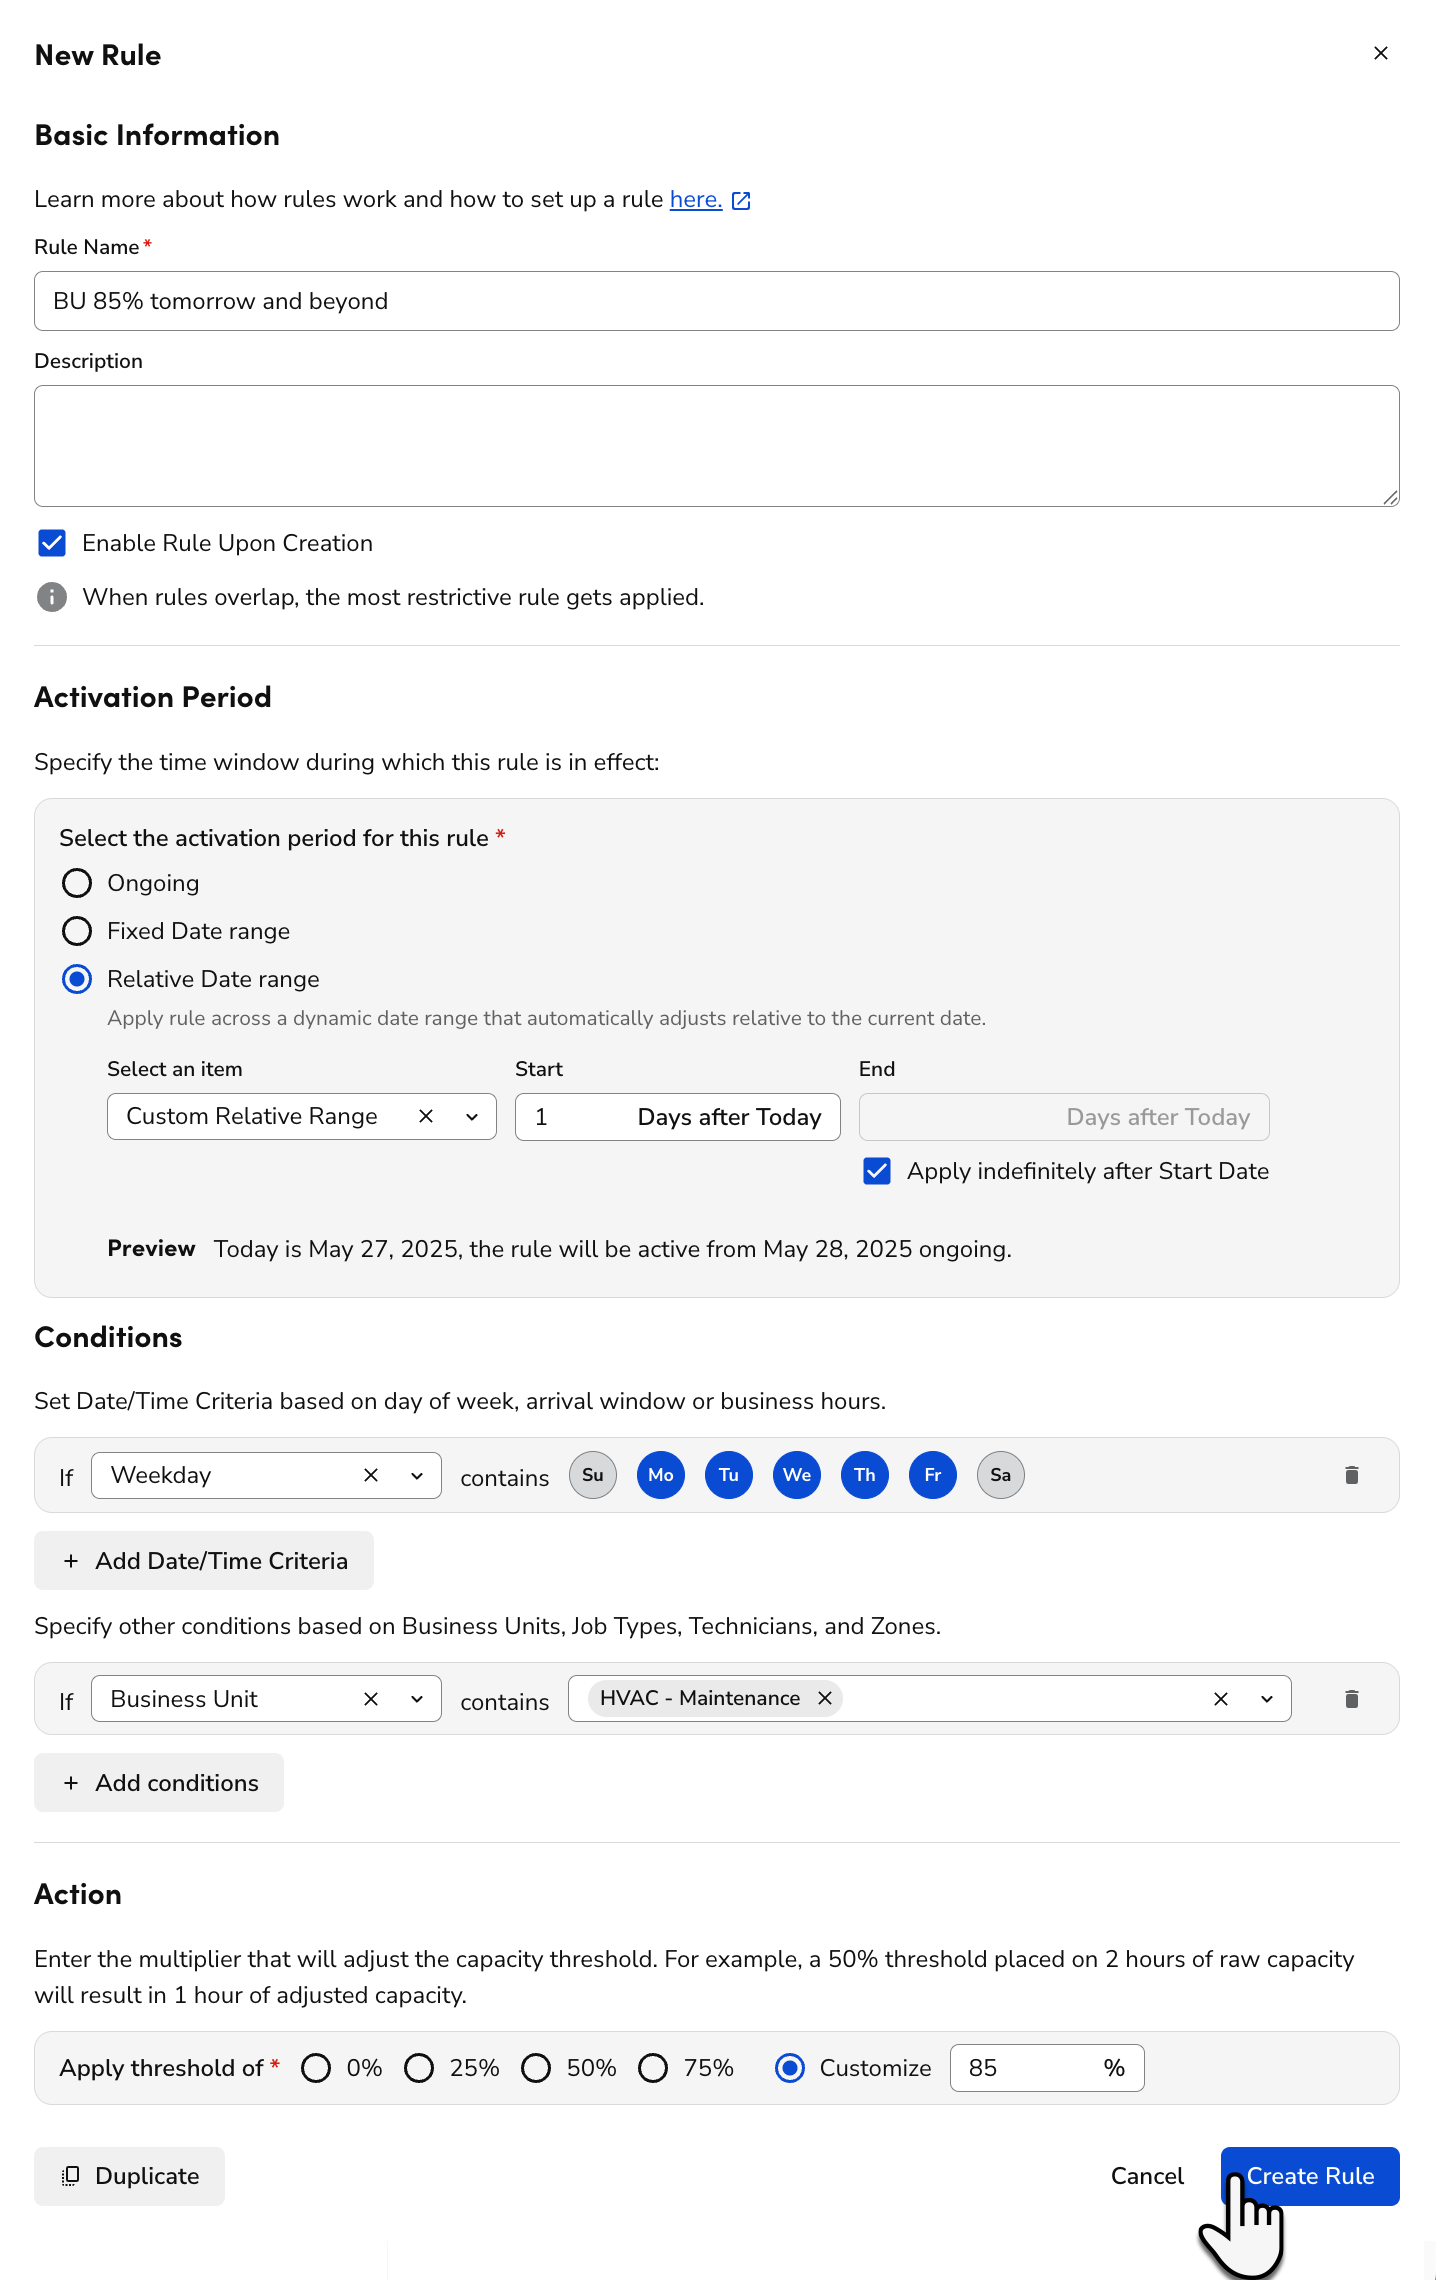The width and height of the screenshot is (1436, 2280).
Task: Click the external link icon next to 'here'
Action: [740, 200]
